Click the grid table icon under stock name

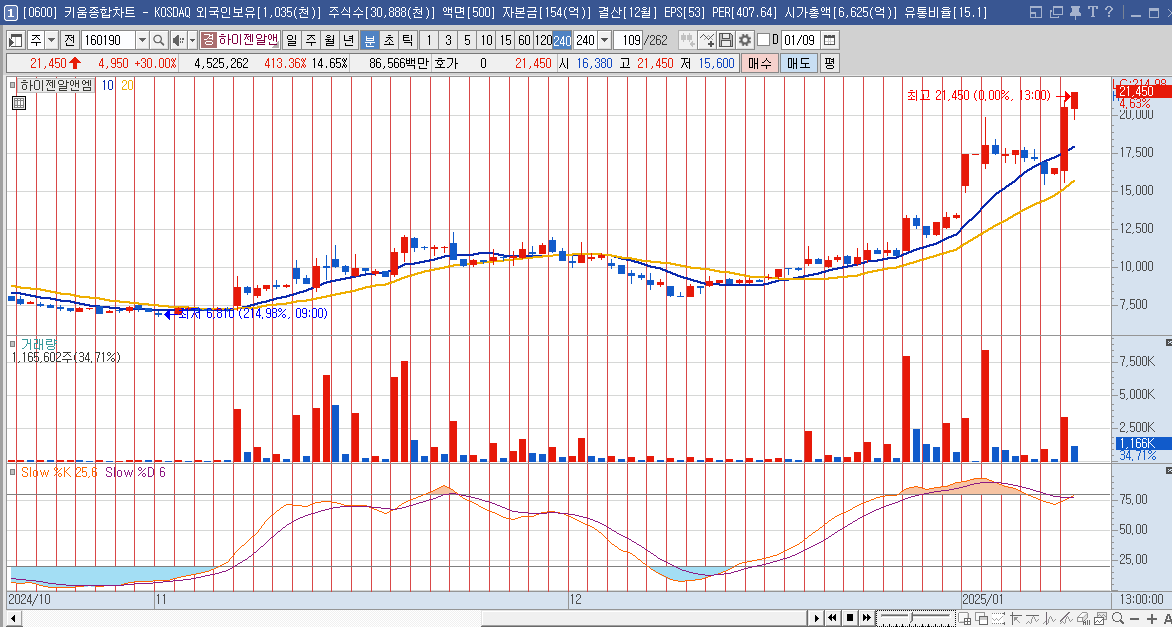pos(19,103)
